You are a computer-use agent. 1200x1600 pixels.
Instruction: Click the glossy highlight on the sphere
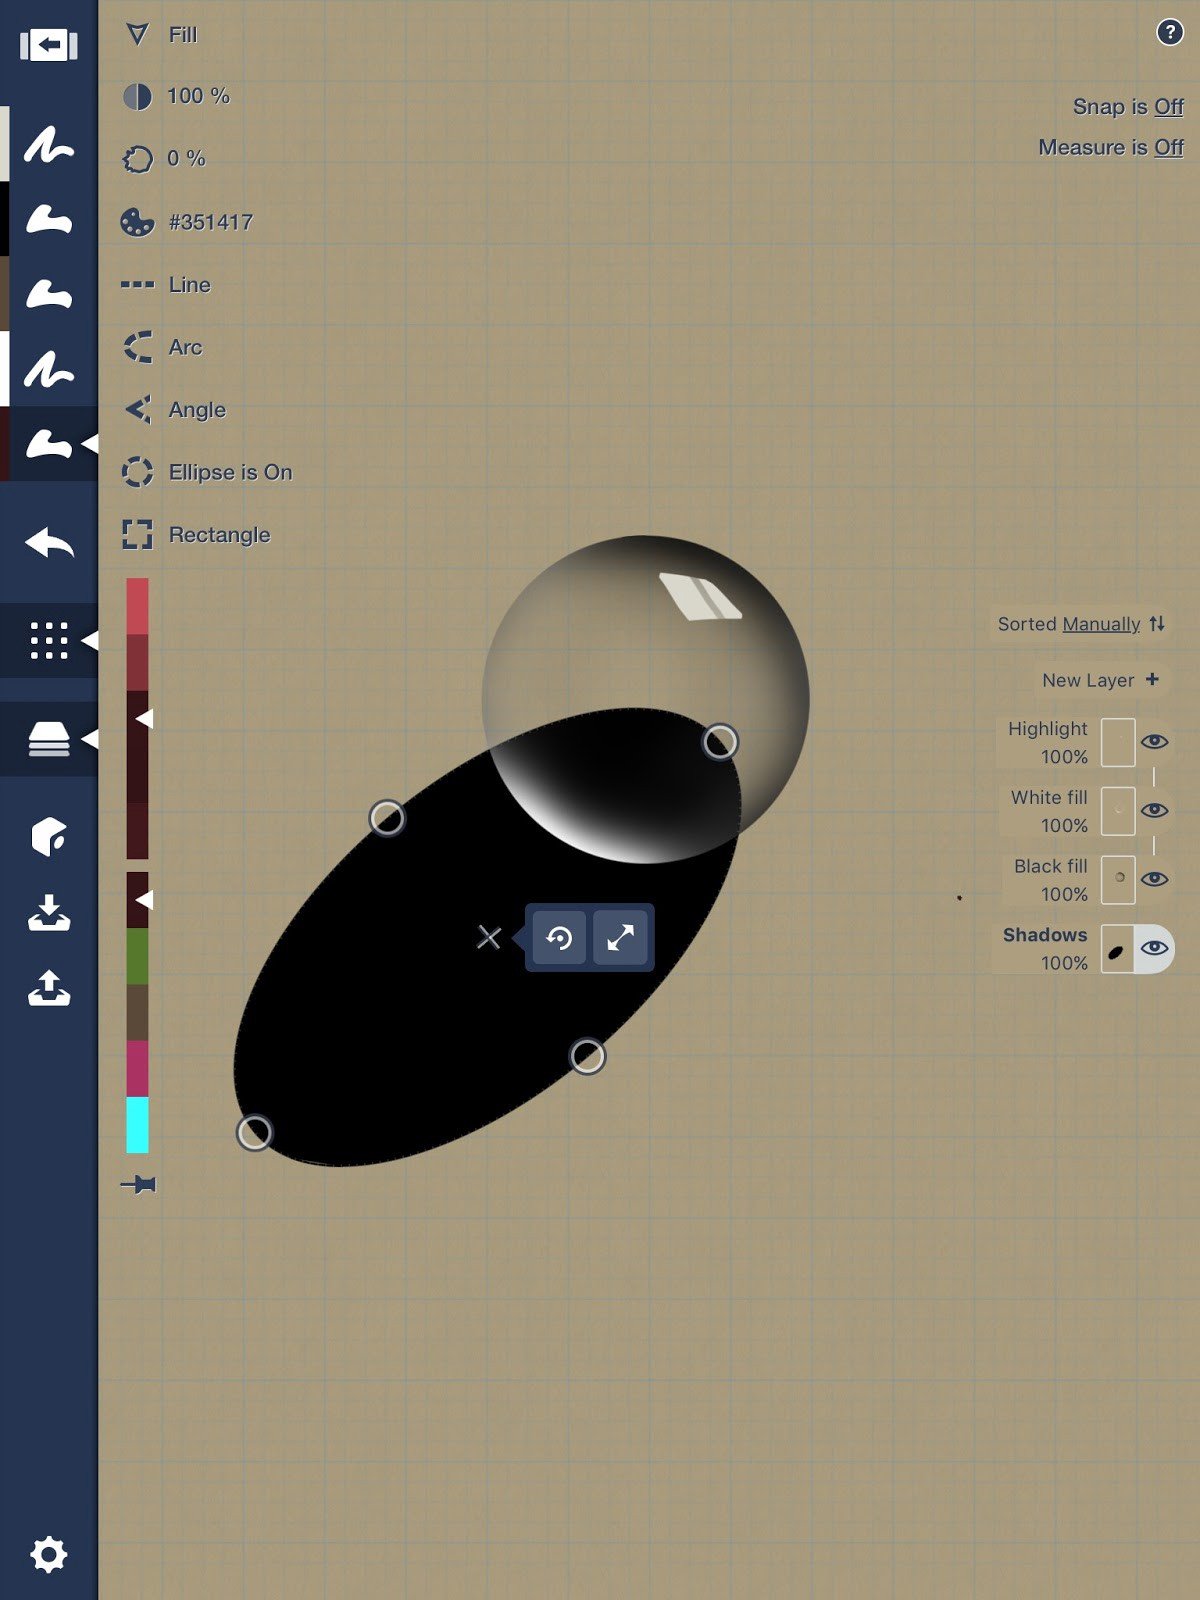[x=700, y=596]
